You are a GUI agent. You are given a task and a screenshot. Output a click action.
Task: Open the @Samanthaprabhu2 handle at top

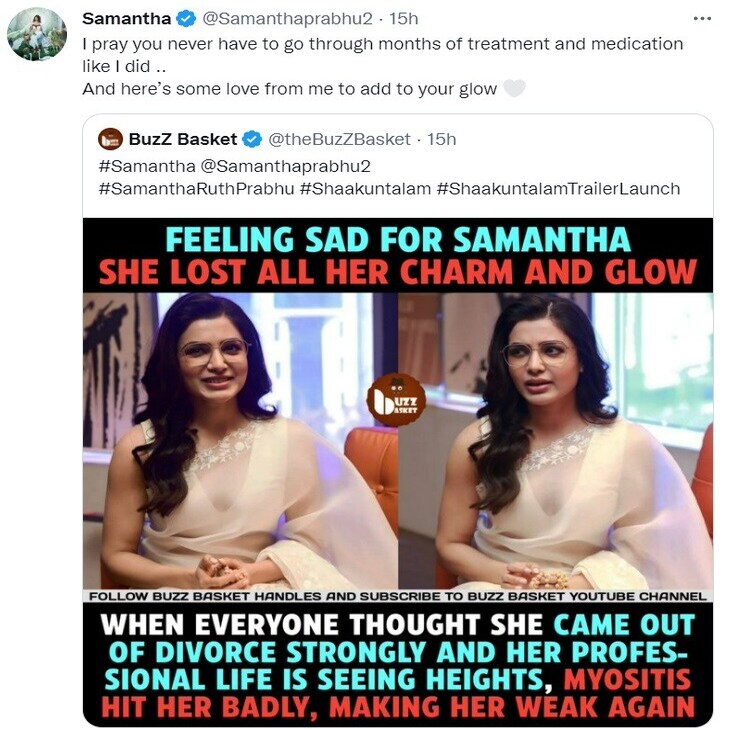point(287,19)
